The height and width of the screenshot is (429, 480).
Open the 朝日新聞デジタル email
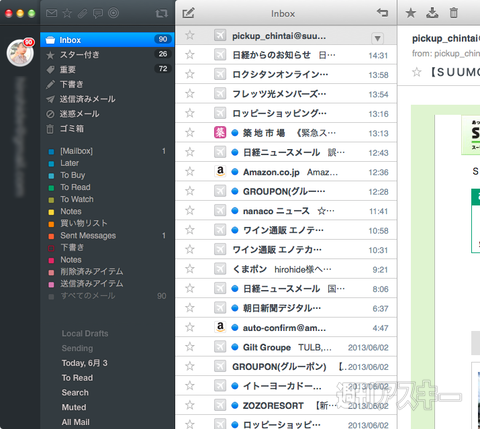tap(286, 308)
